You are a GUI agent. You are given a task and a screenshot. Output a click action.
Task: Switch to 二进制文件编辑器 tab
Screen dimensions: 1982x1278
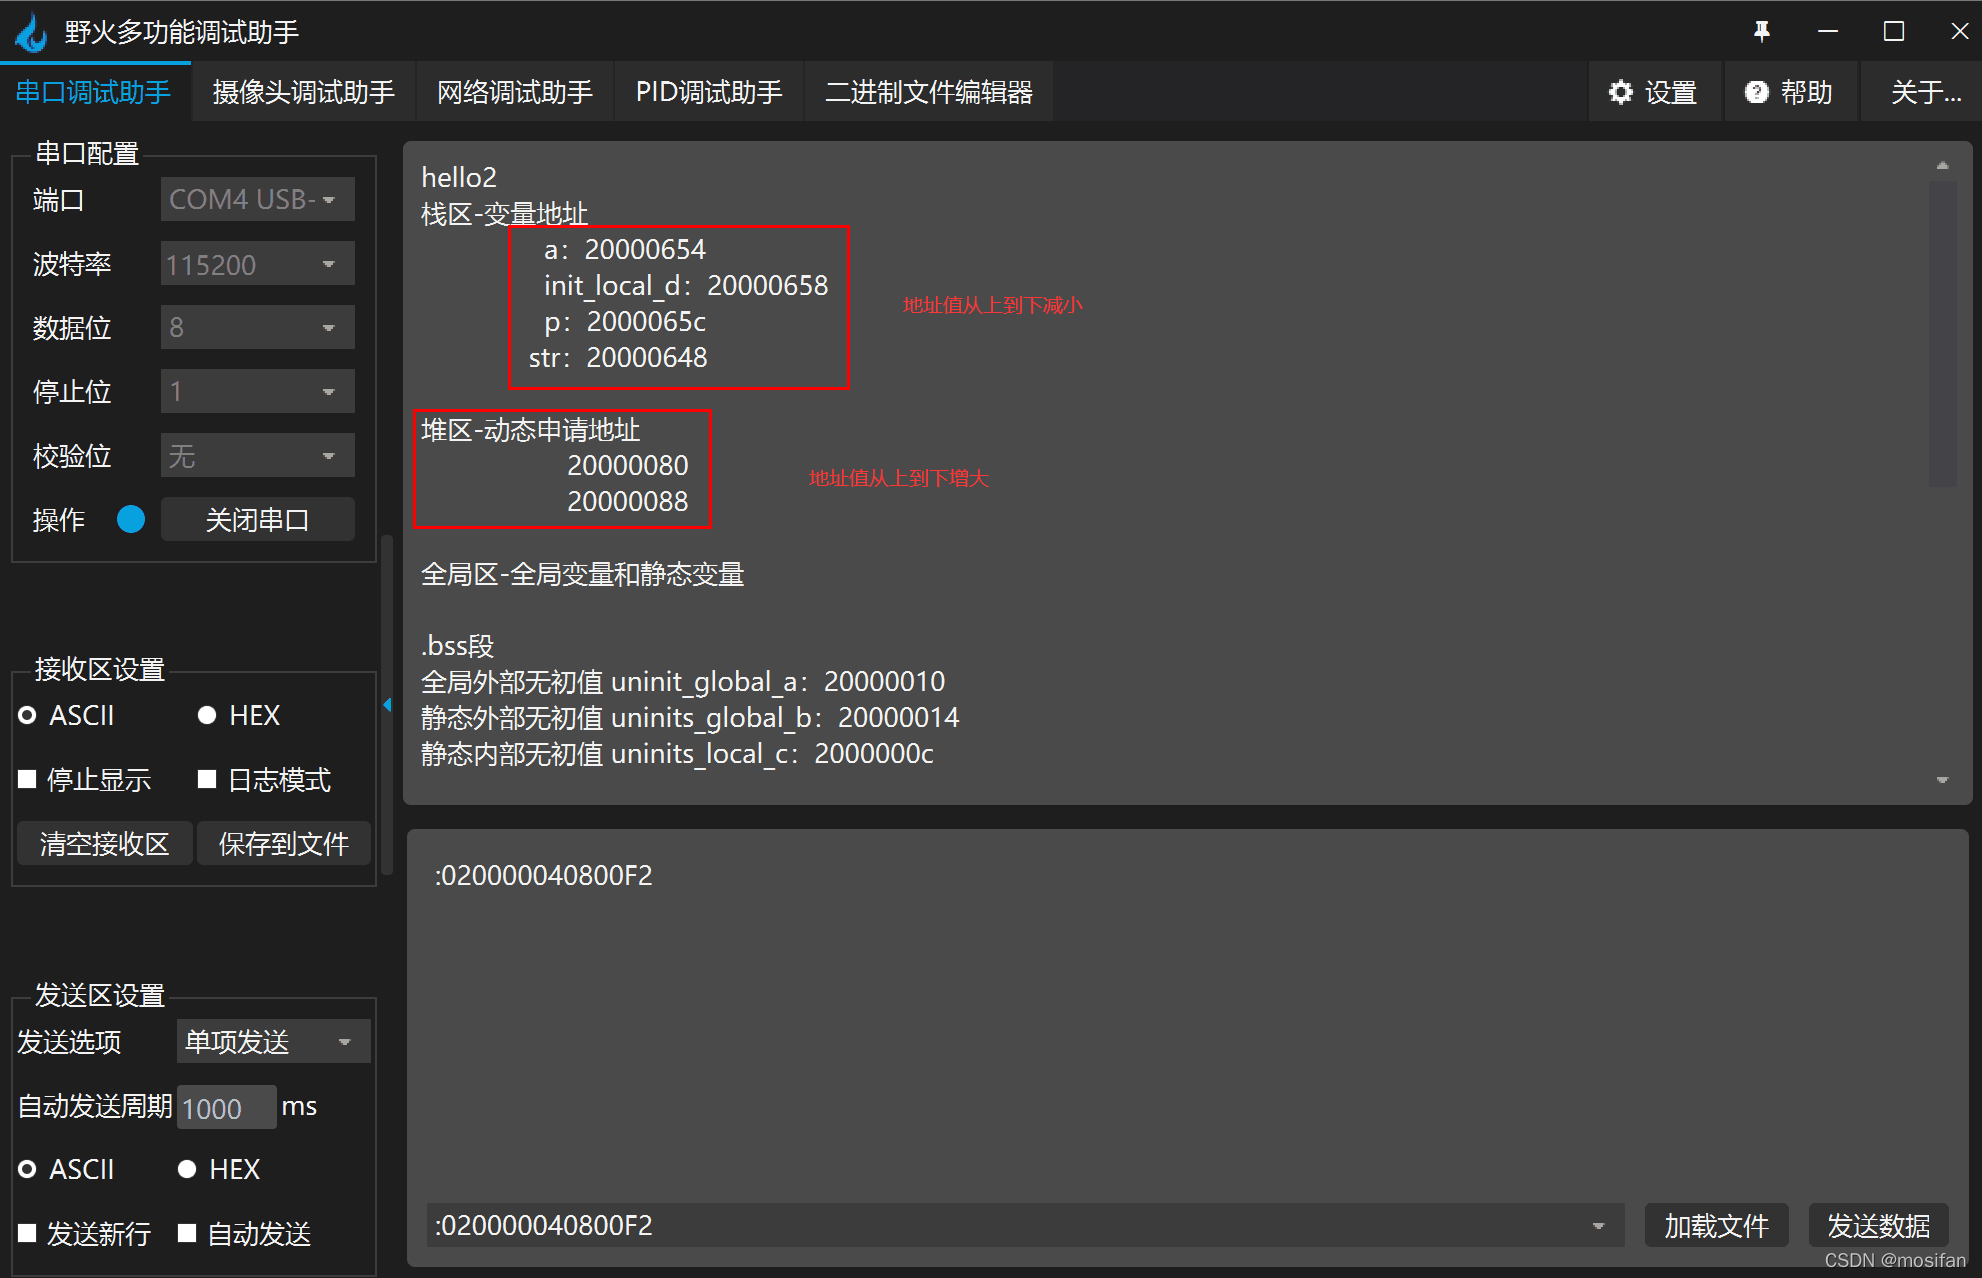pyautogui.click(x=929, y=92)
